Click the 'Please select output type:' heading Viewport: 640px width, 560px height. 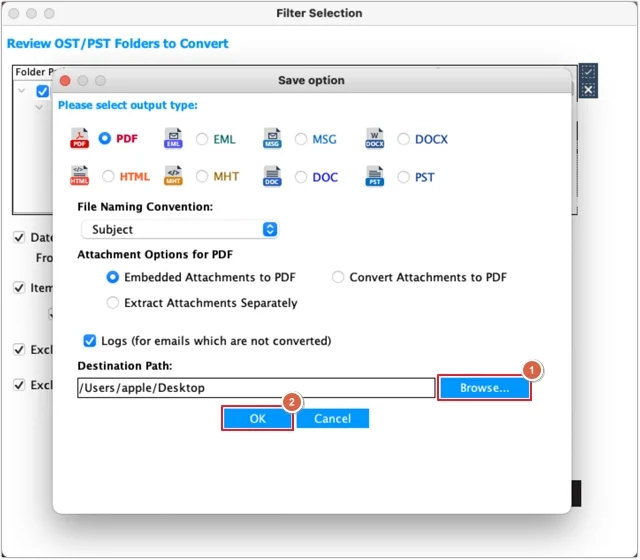(x=128, y=105)
